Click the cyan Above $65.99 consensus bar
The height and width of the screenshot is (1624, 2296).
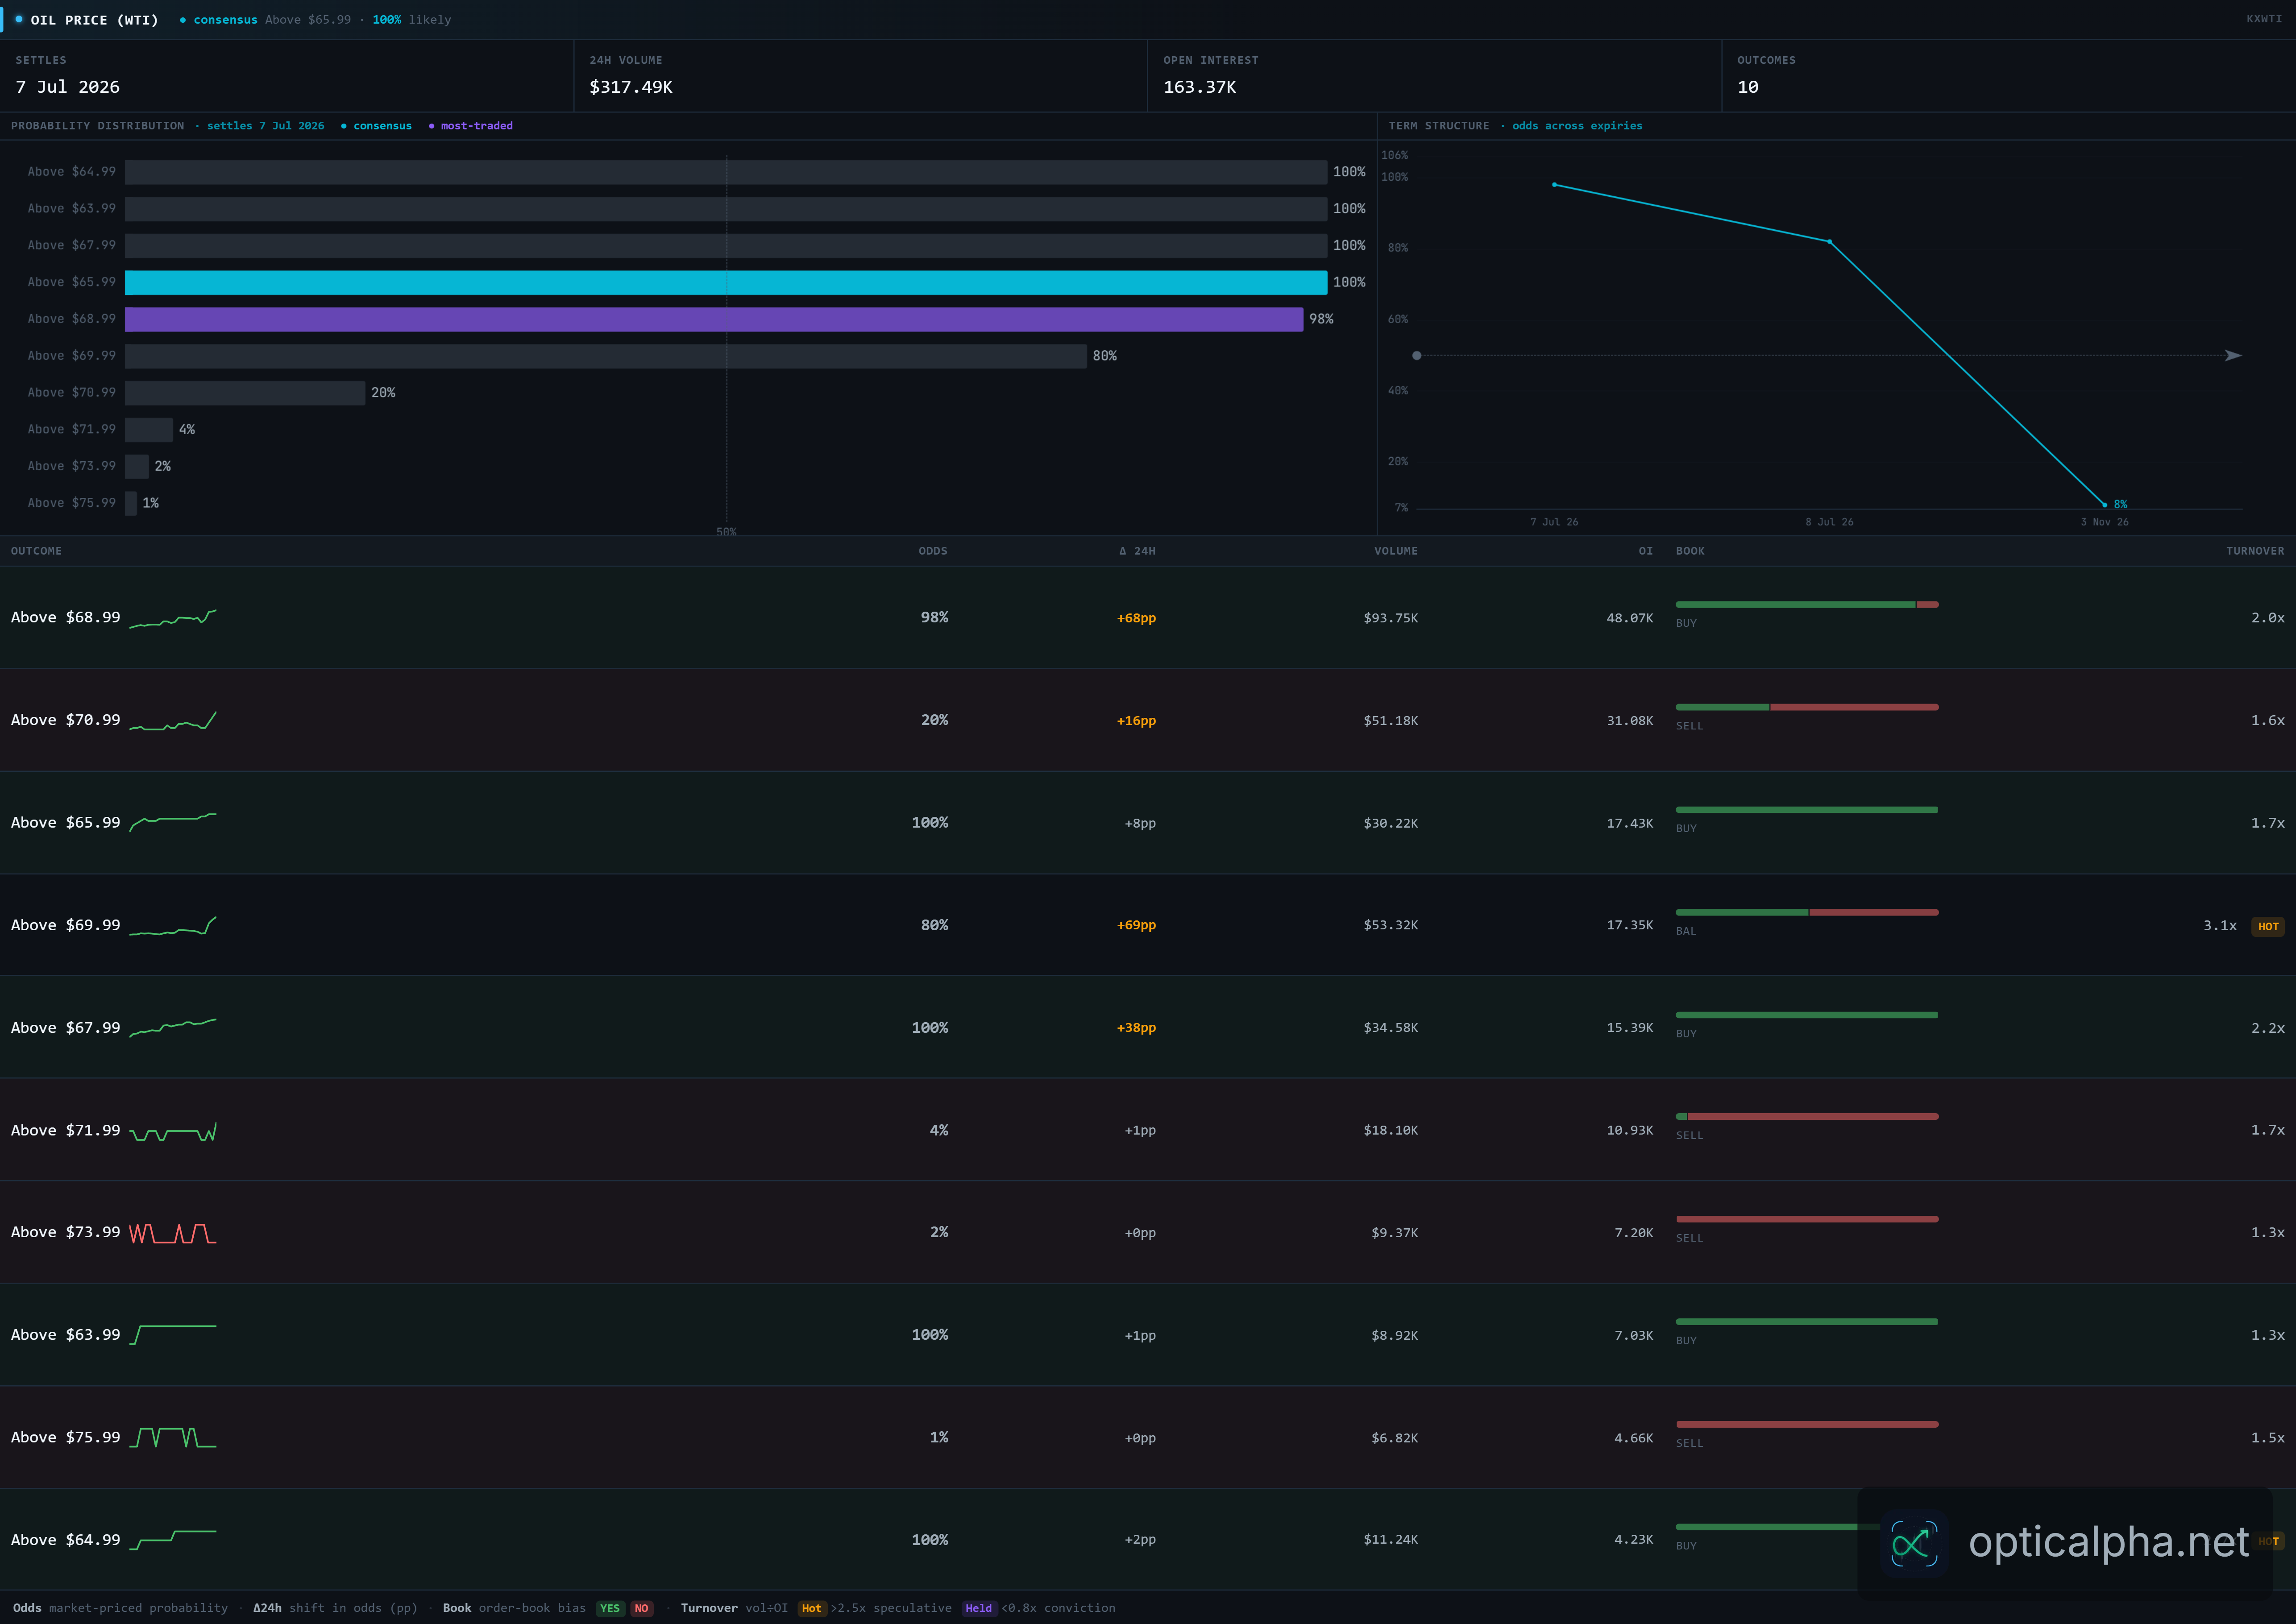coord(726,282)
